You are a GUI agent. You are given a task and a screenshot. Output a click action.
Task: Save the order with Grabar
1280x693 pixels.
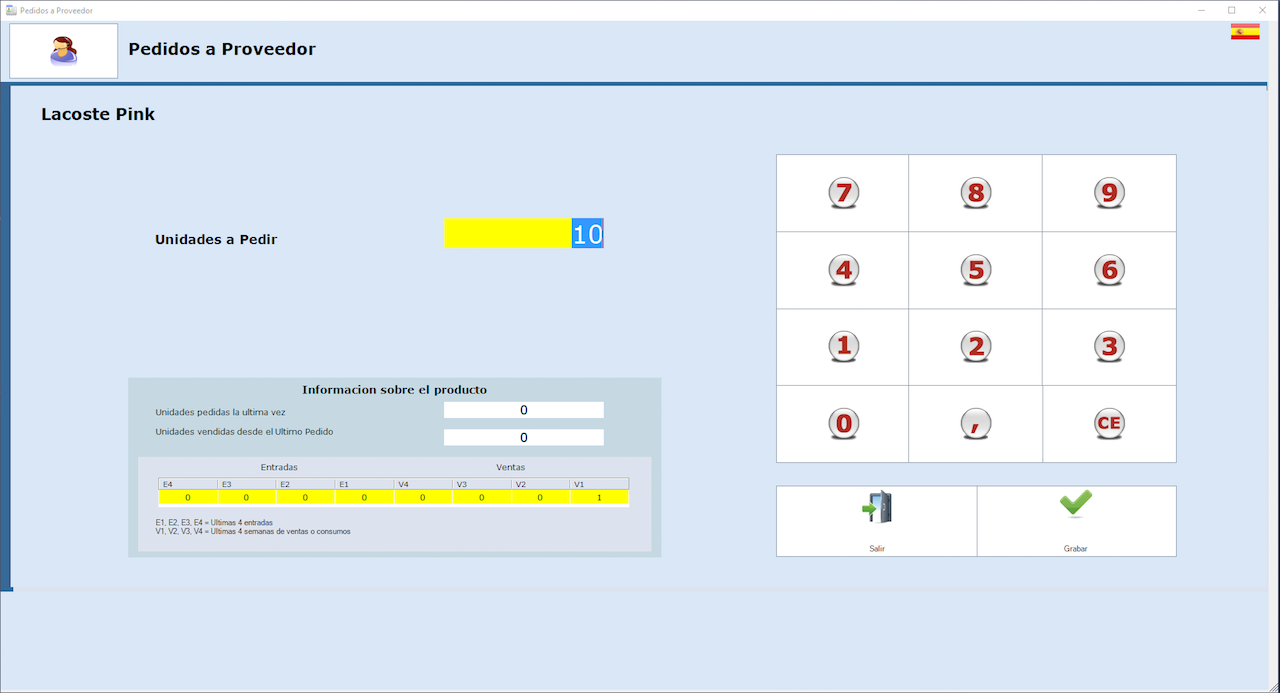(x=1076, y=521)
